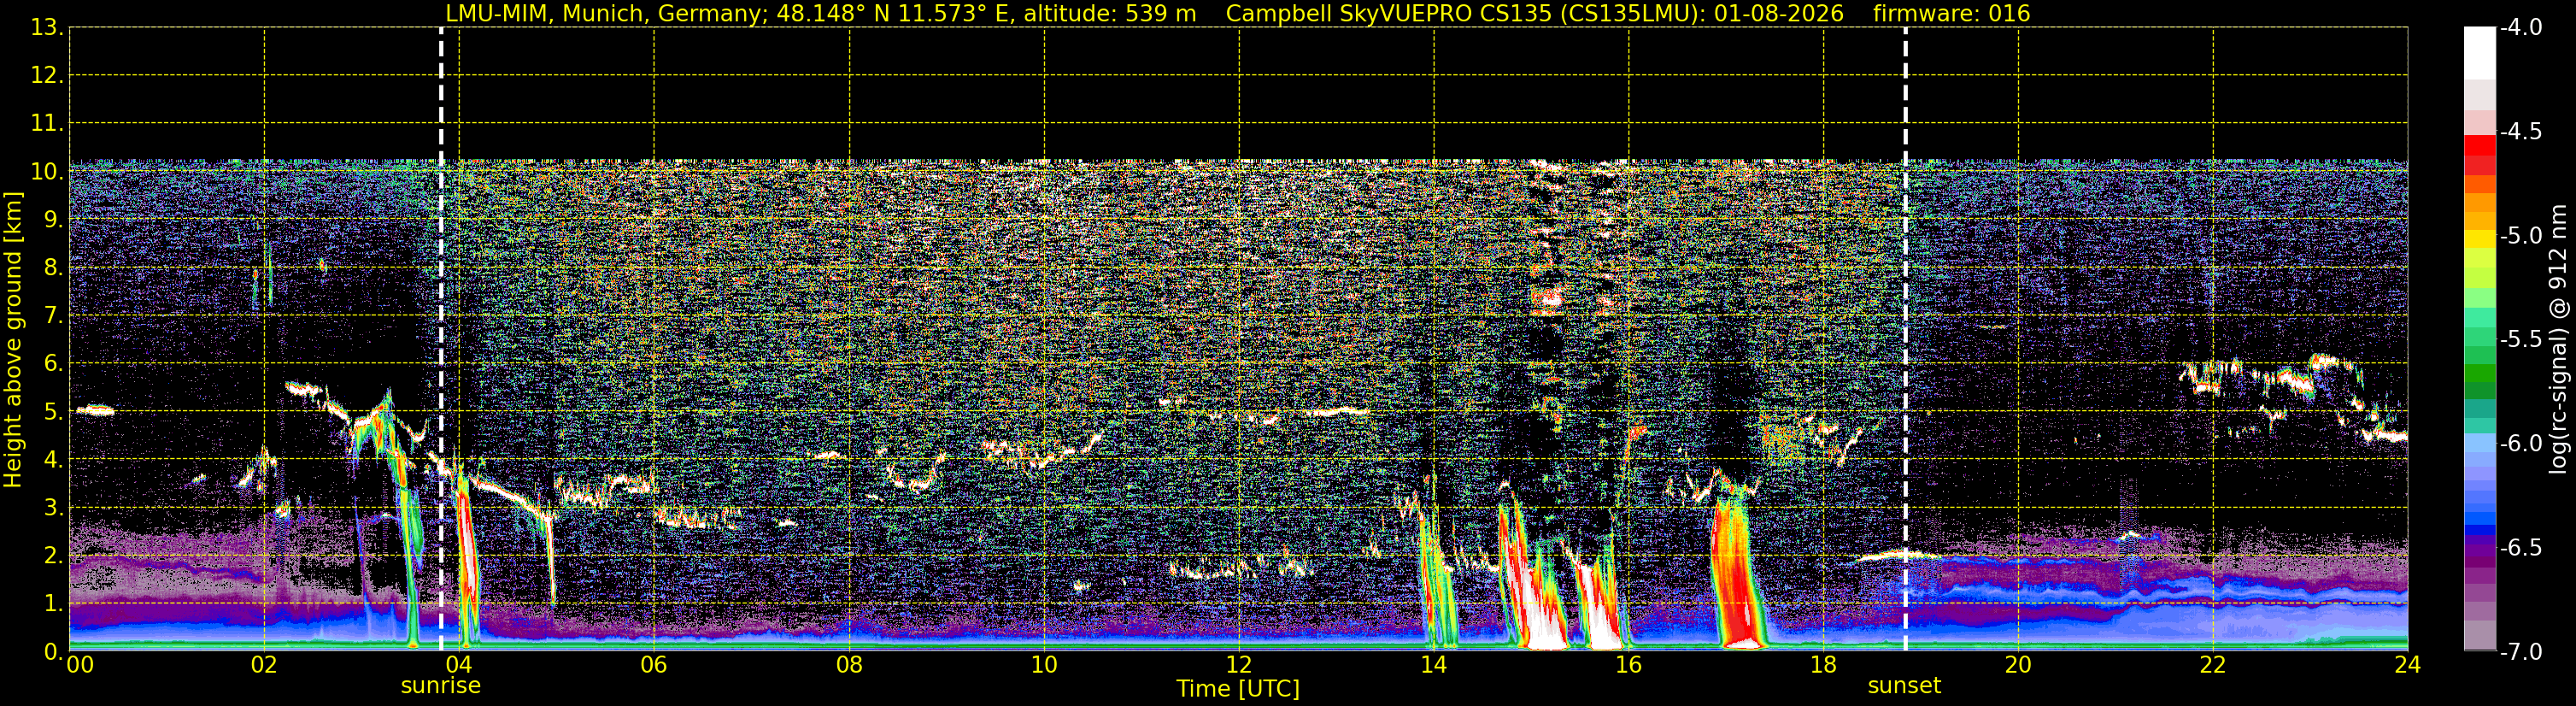The height and width of the screenshot is (706, 2576).
Task: Click the '02' time tick label
Action: point(264,665)
